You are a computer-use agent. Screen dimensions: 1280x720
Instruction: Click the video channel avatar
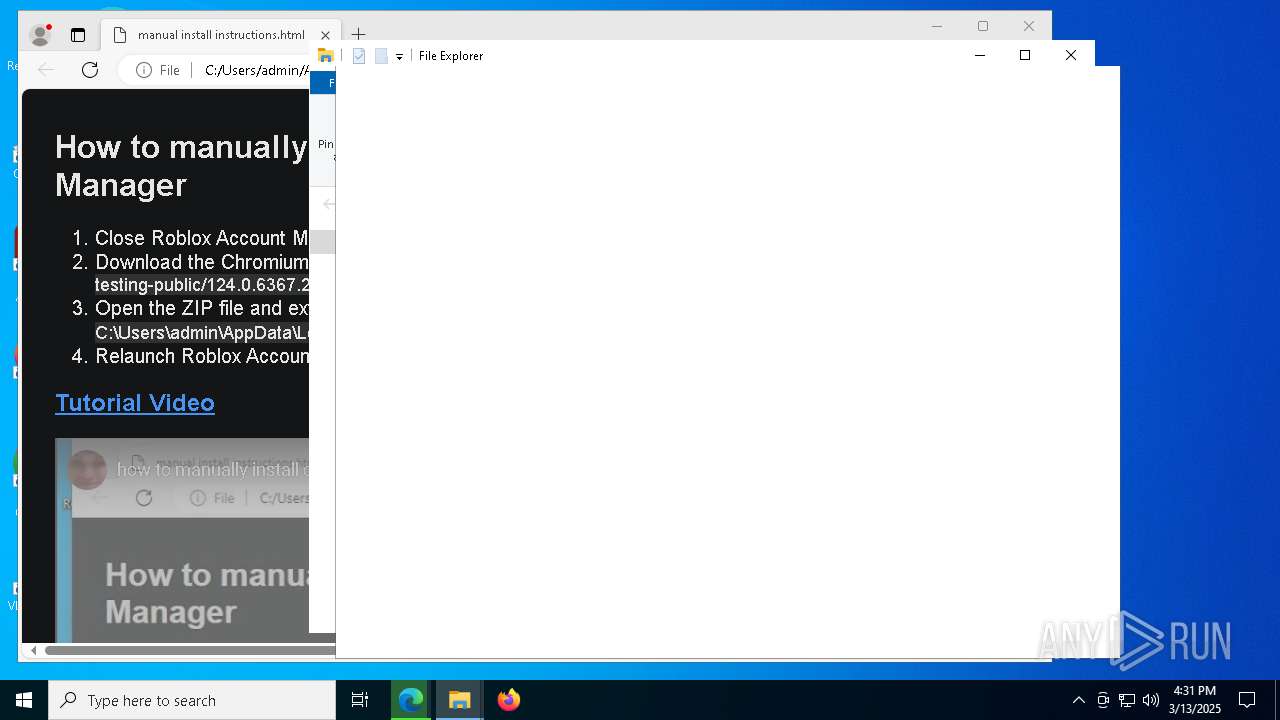coord(87,470)
